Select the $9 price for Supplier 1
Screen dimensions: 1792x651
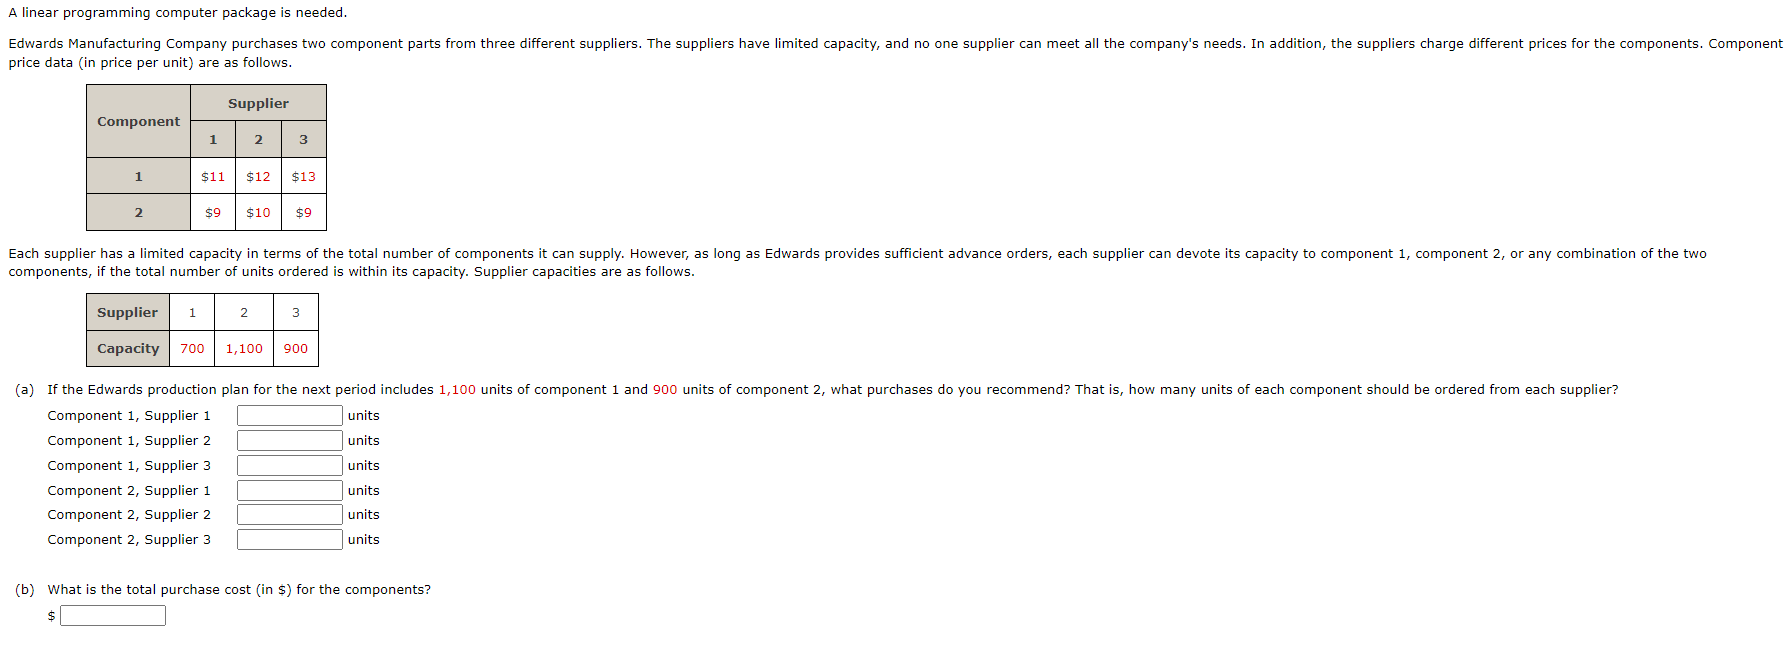(x=212, y=212)
